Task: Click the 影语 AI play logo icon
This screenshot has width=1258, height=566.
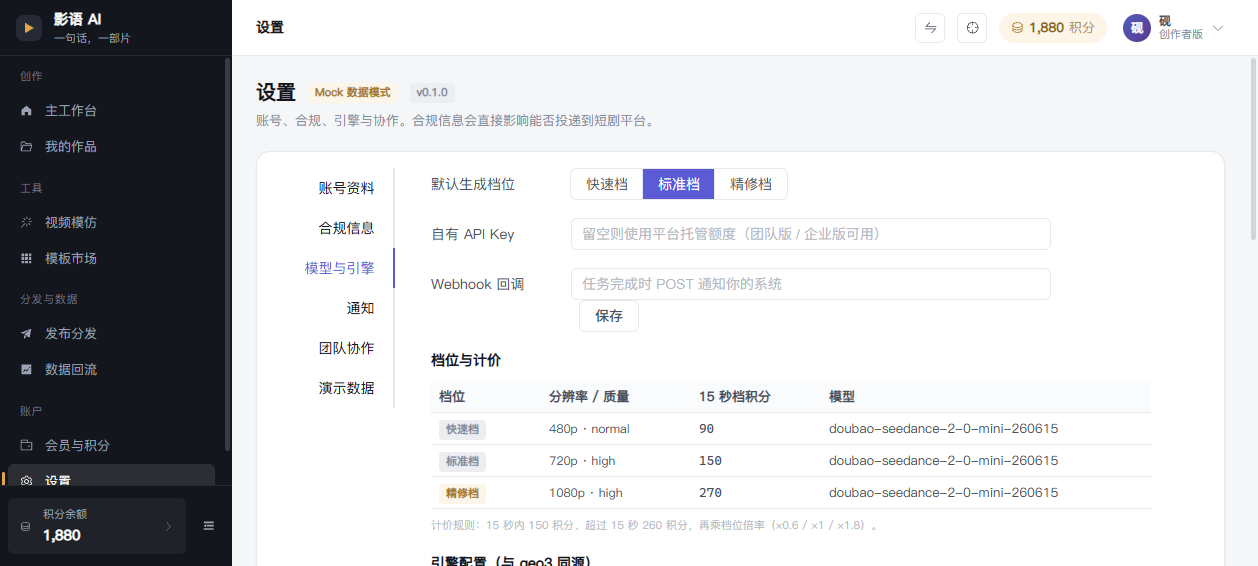Action: tap(29, 28)
